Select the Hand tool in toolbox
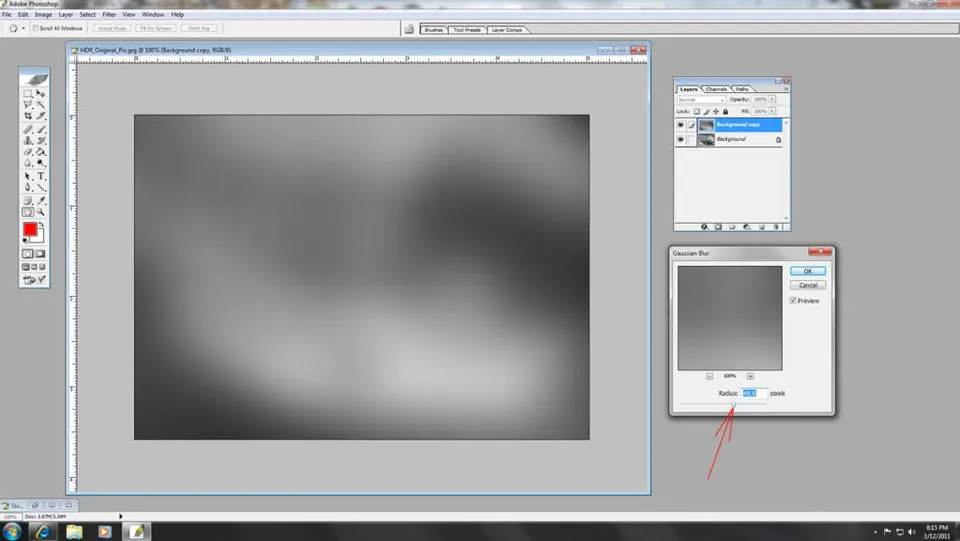This screenshot has width=960, height=541. click(28, 212)
